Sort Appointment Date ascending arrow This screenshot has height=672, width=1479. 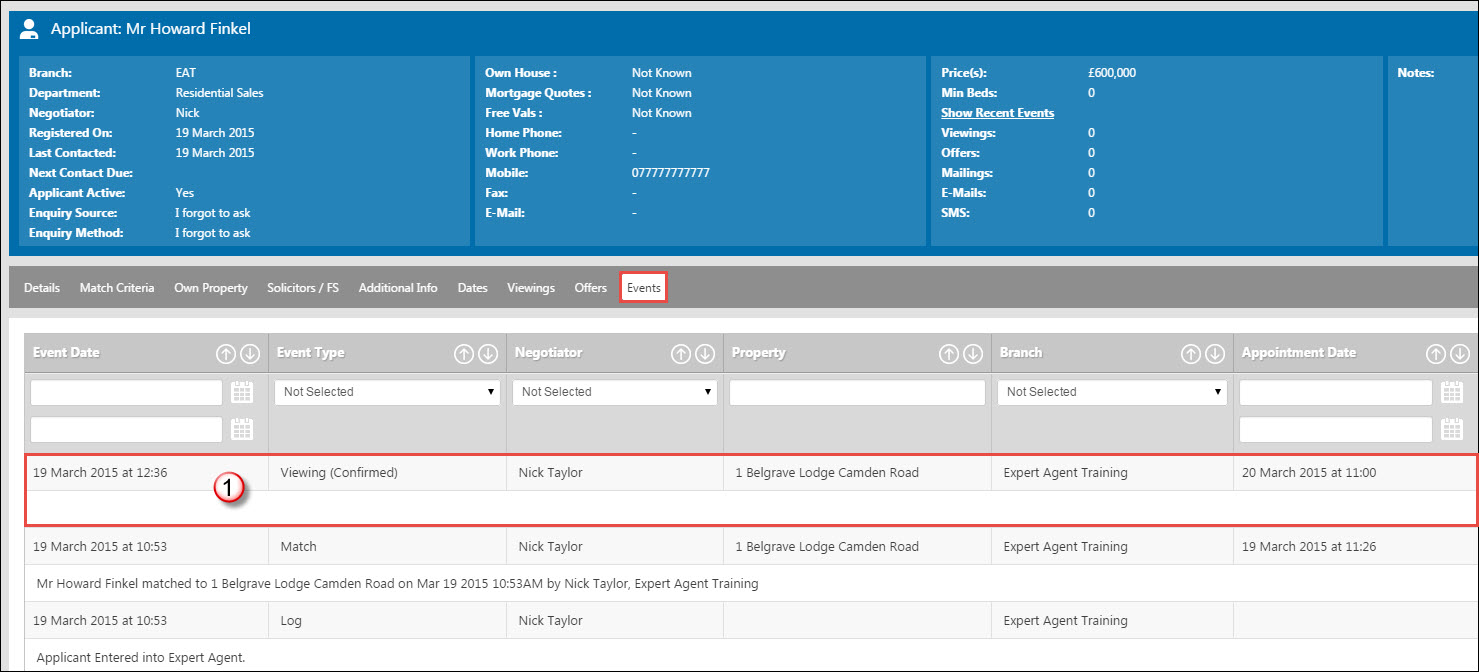click(1436, 353)
